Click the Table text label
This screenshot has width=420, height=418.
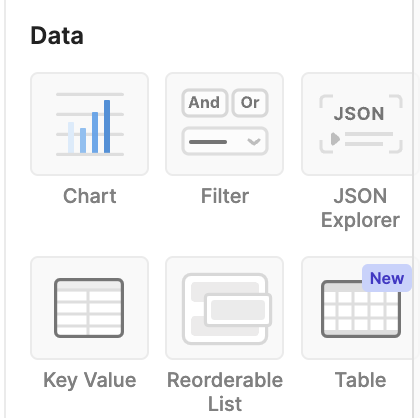click(360, 380)
